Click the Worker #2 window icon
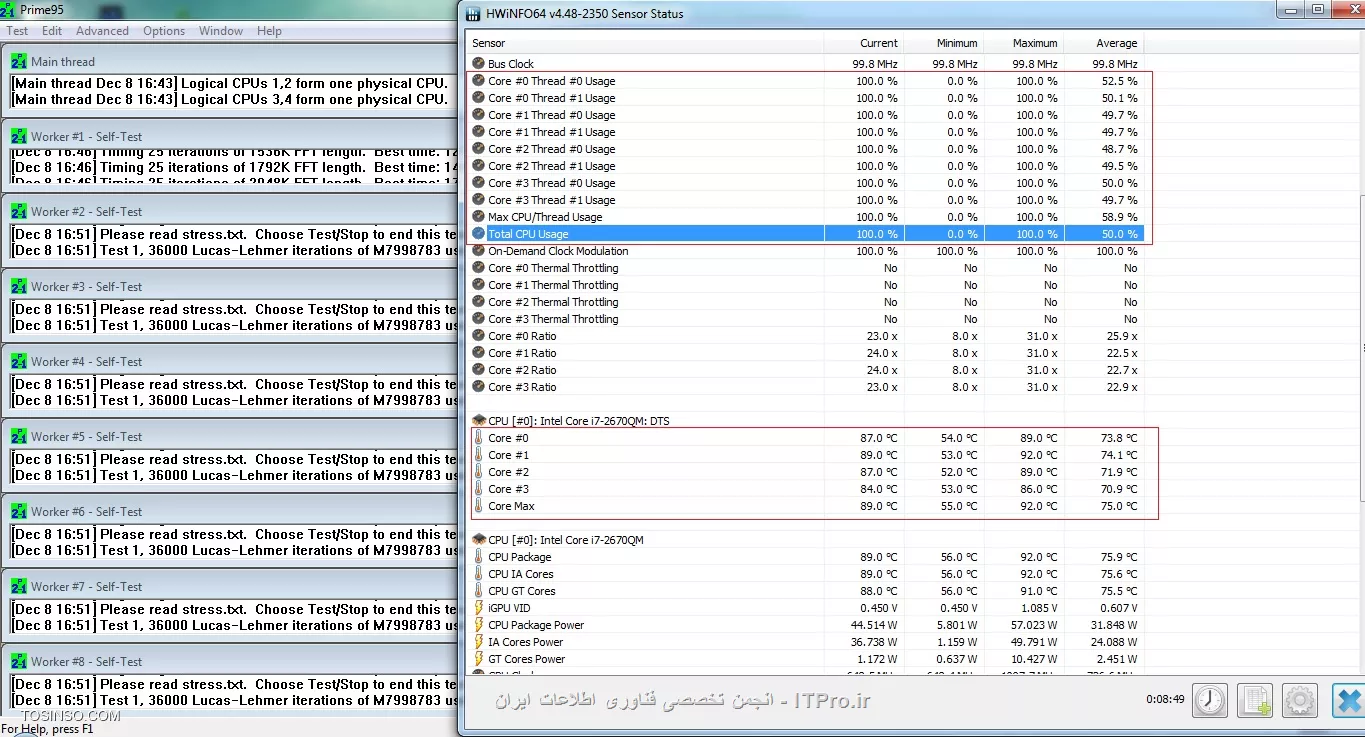This screenshot has height=737, width=1365. pos(19,211)
